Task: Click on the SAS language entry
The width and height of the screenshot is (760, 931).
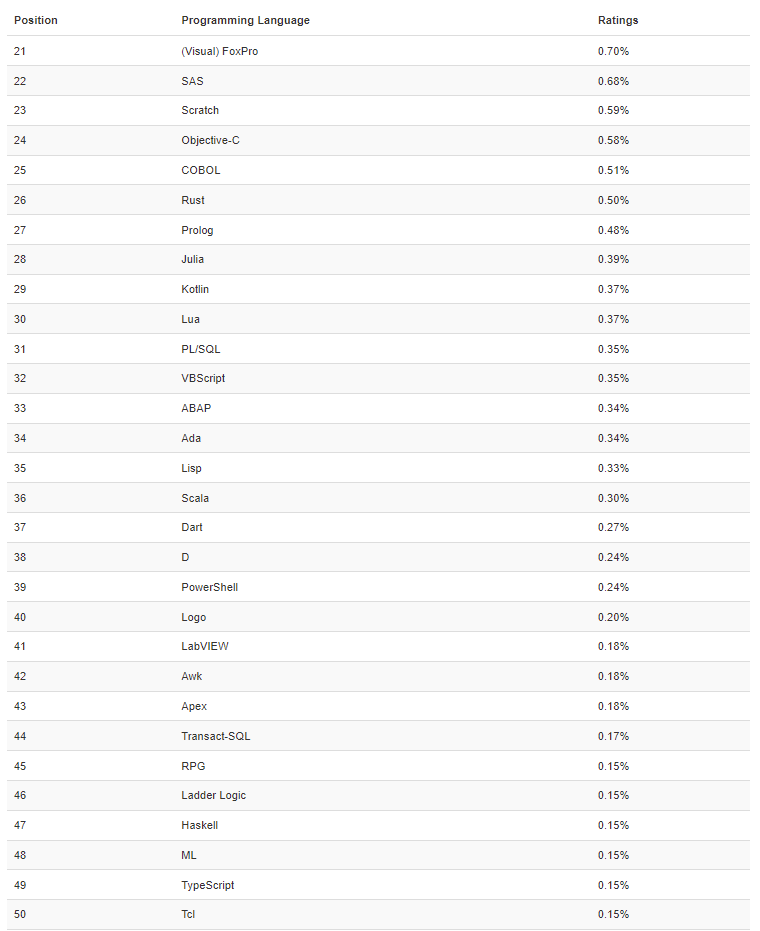Action: pyautogui.click(x=192, y=81)
